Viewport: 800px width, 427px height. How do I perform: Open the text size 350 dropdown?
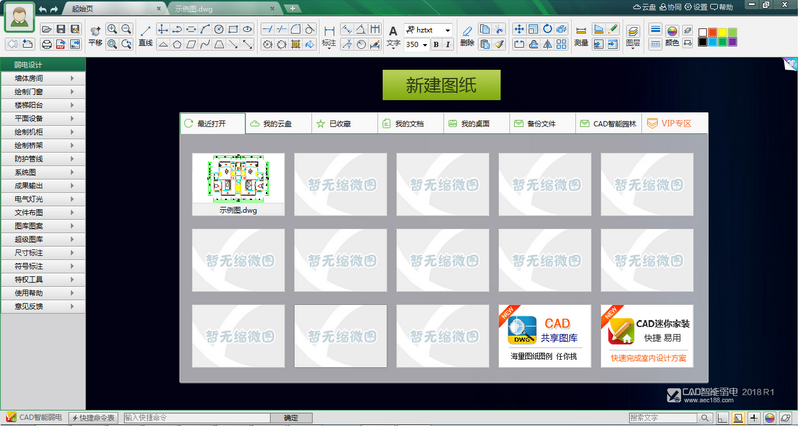[417, 45]
